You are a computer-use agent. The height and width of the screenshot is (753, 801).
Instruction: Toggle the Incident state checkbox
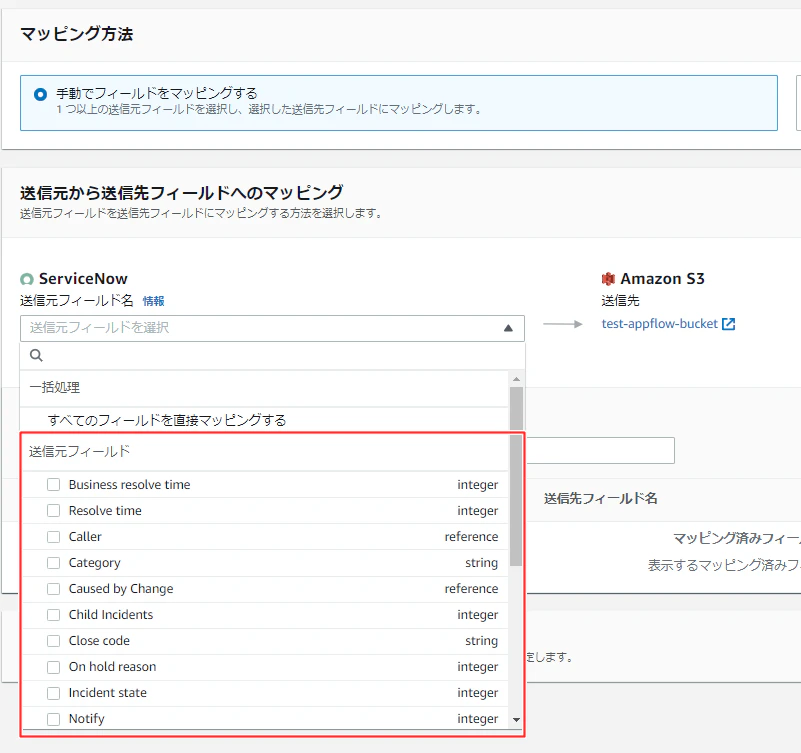[54, 693]
